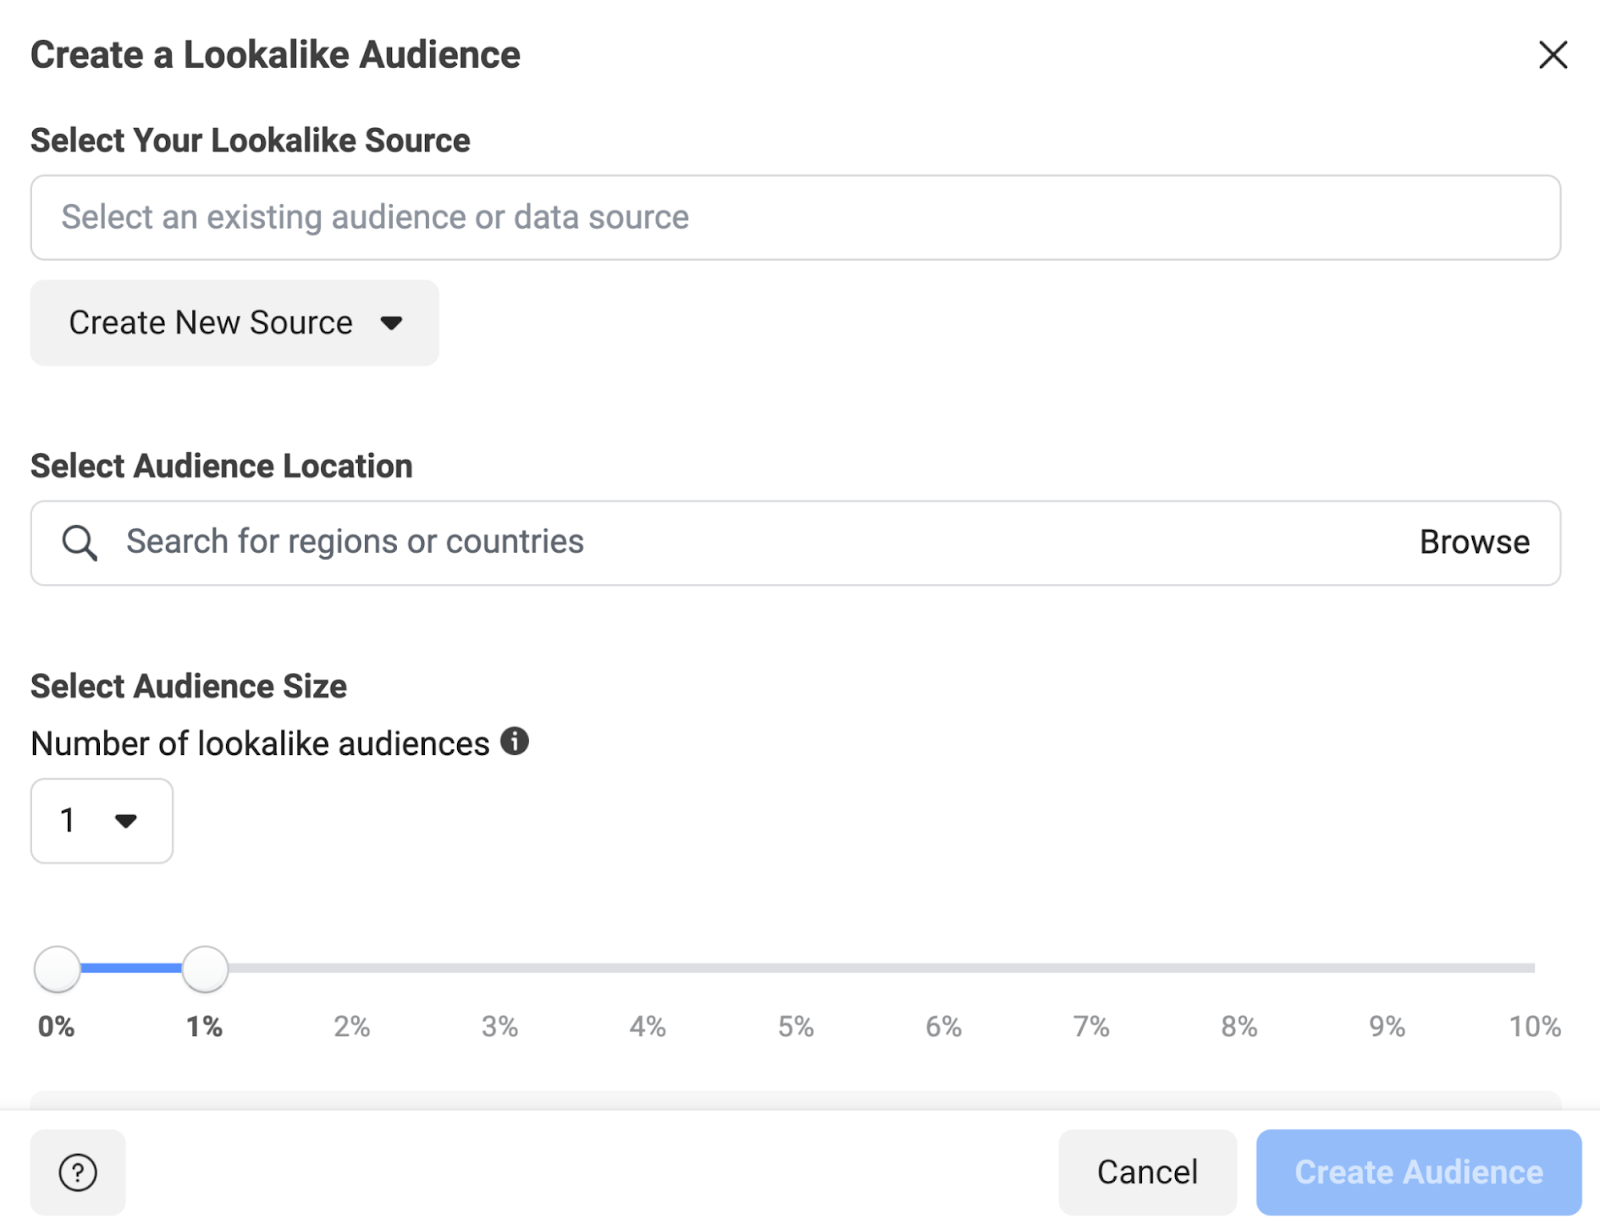Click the 10% label on the size scale
This screenshot has height=1225, width=1600.
coord(1533,1025)
